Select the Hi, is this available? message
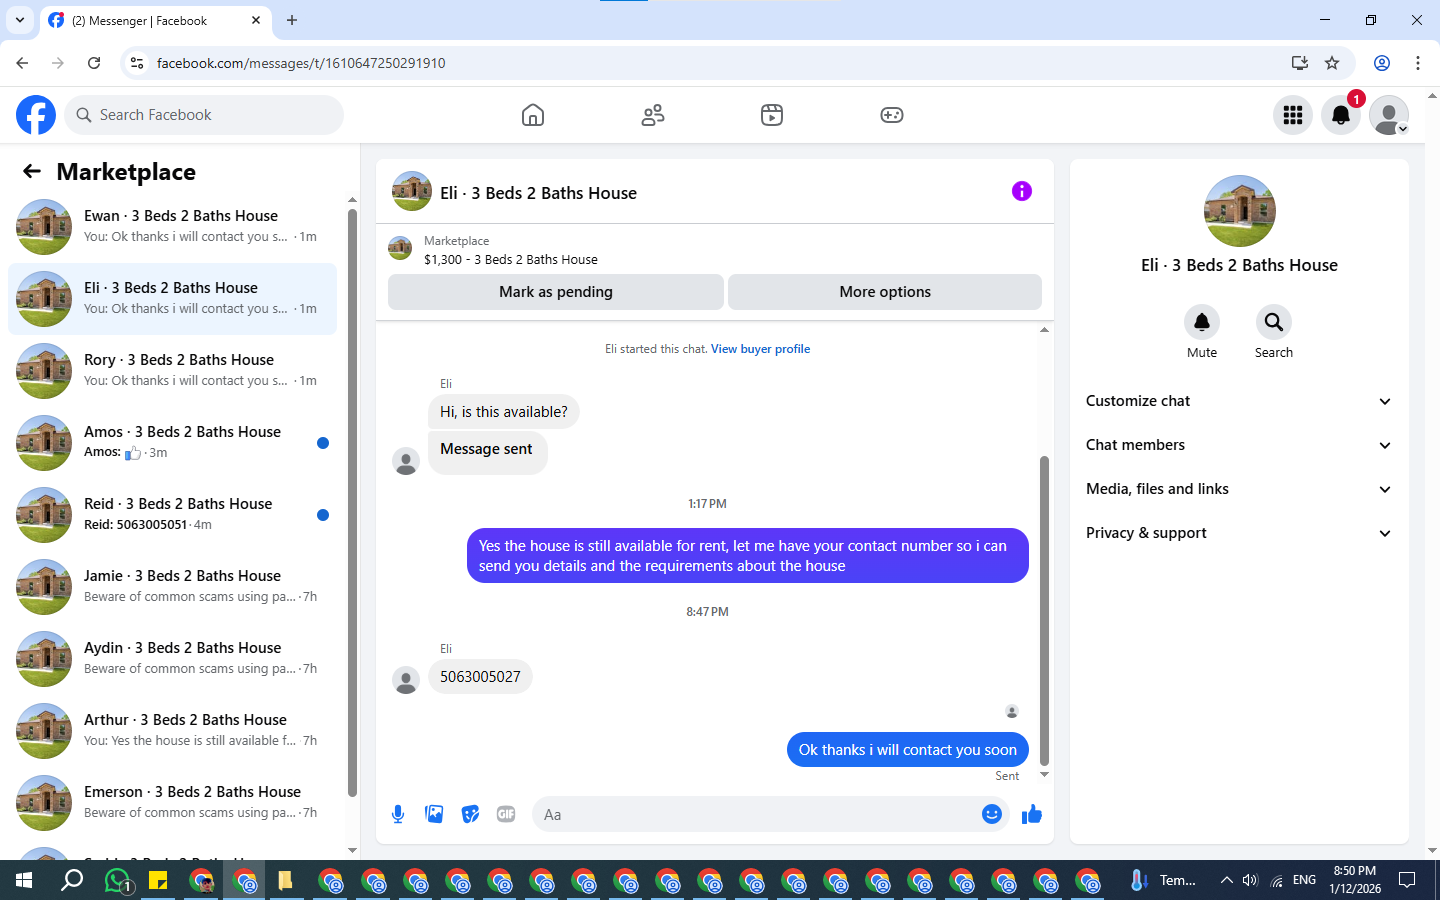1440x900 pixels. coord(504,412)
